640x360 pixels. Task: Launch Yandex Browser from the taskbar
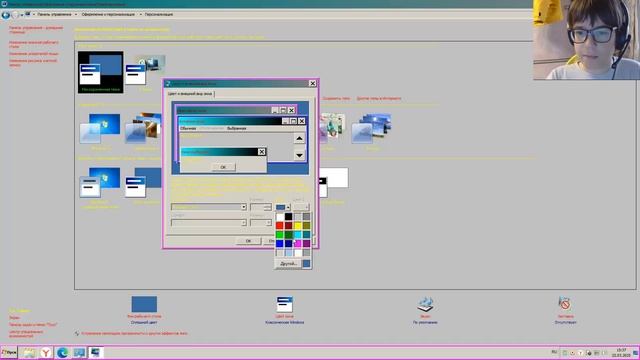pos(46,352)
